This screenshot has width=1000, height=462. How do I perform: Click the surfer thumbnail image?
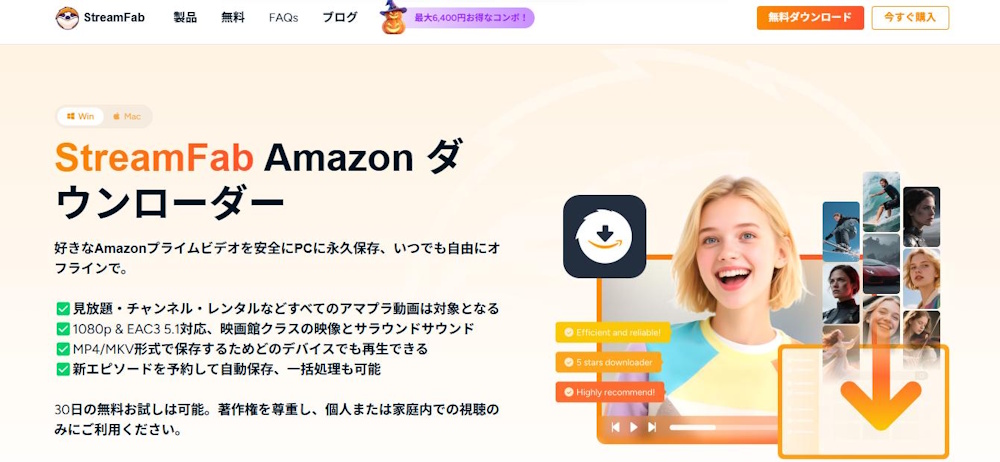tap(881, 202)
